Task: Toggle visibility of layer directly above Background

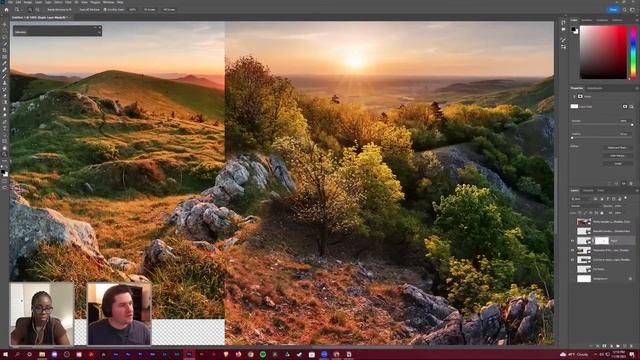Action: click(573, 269)
